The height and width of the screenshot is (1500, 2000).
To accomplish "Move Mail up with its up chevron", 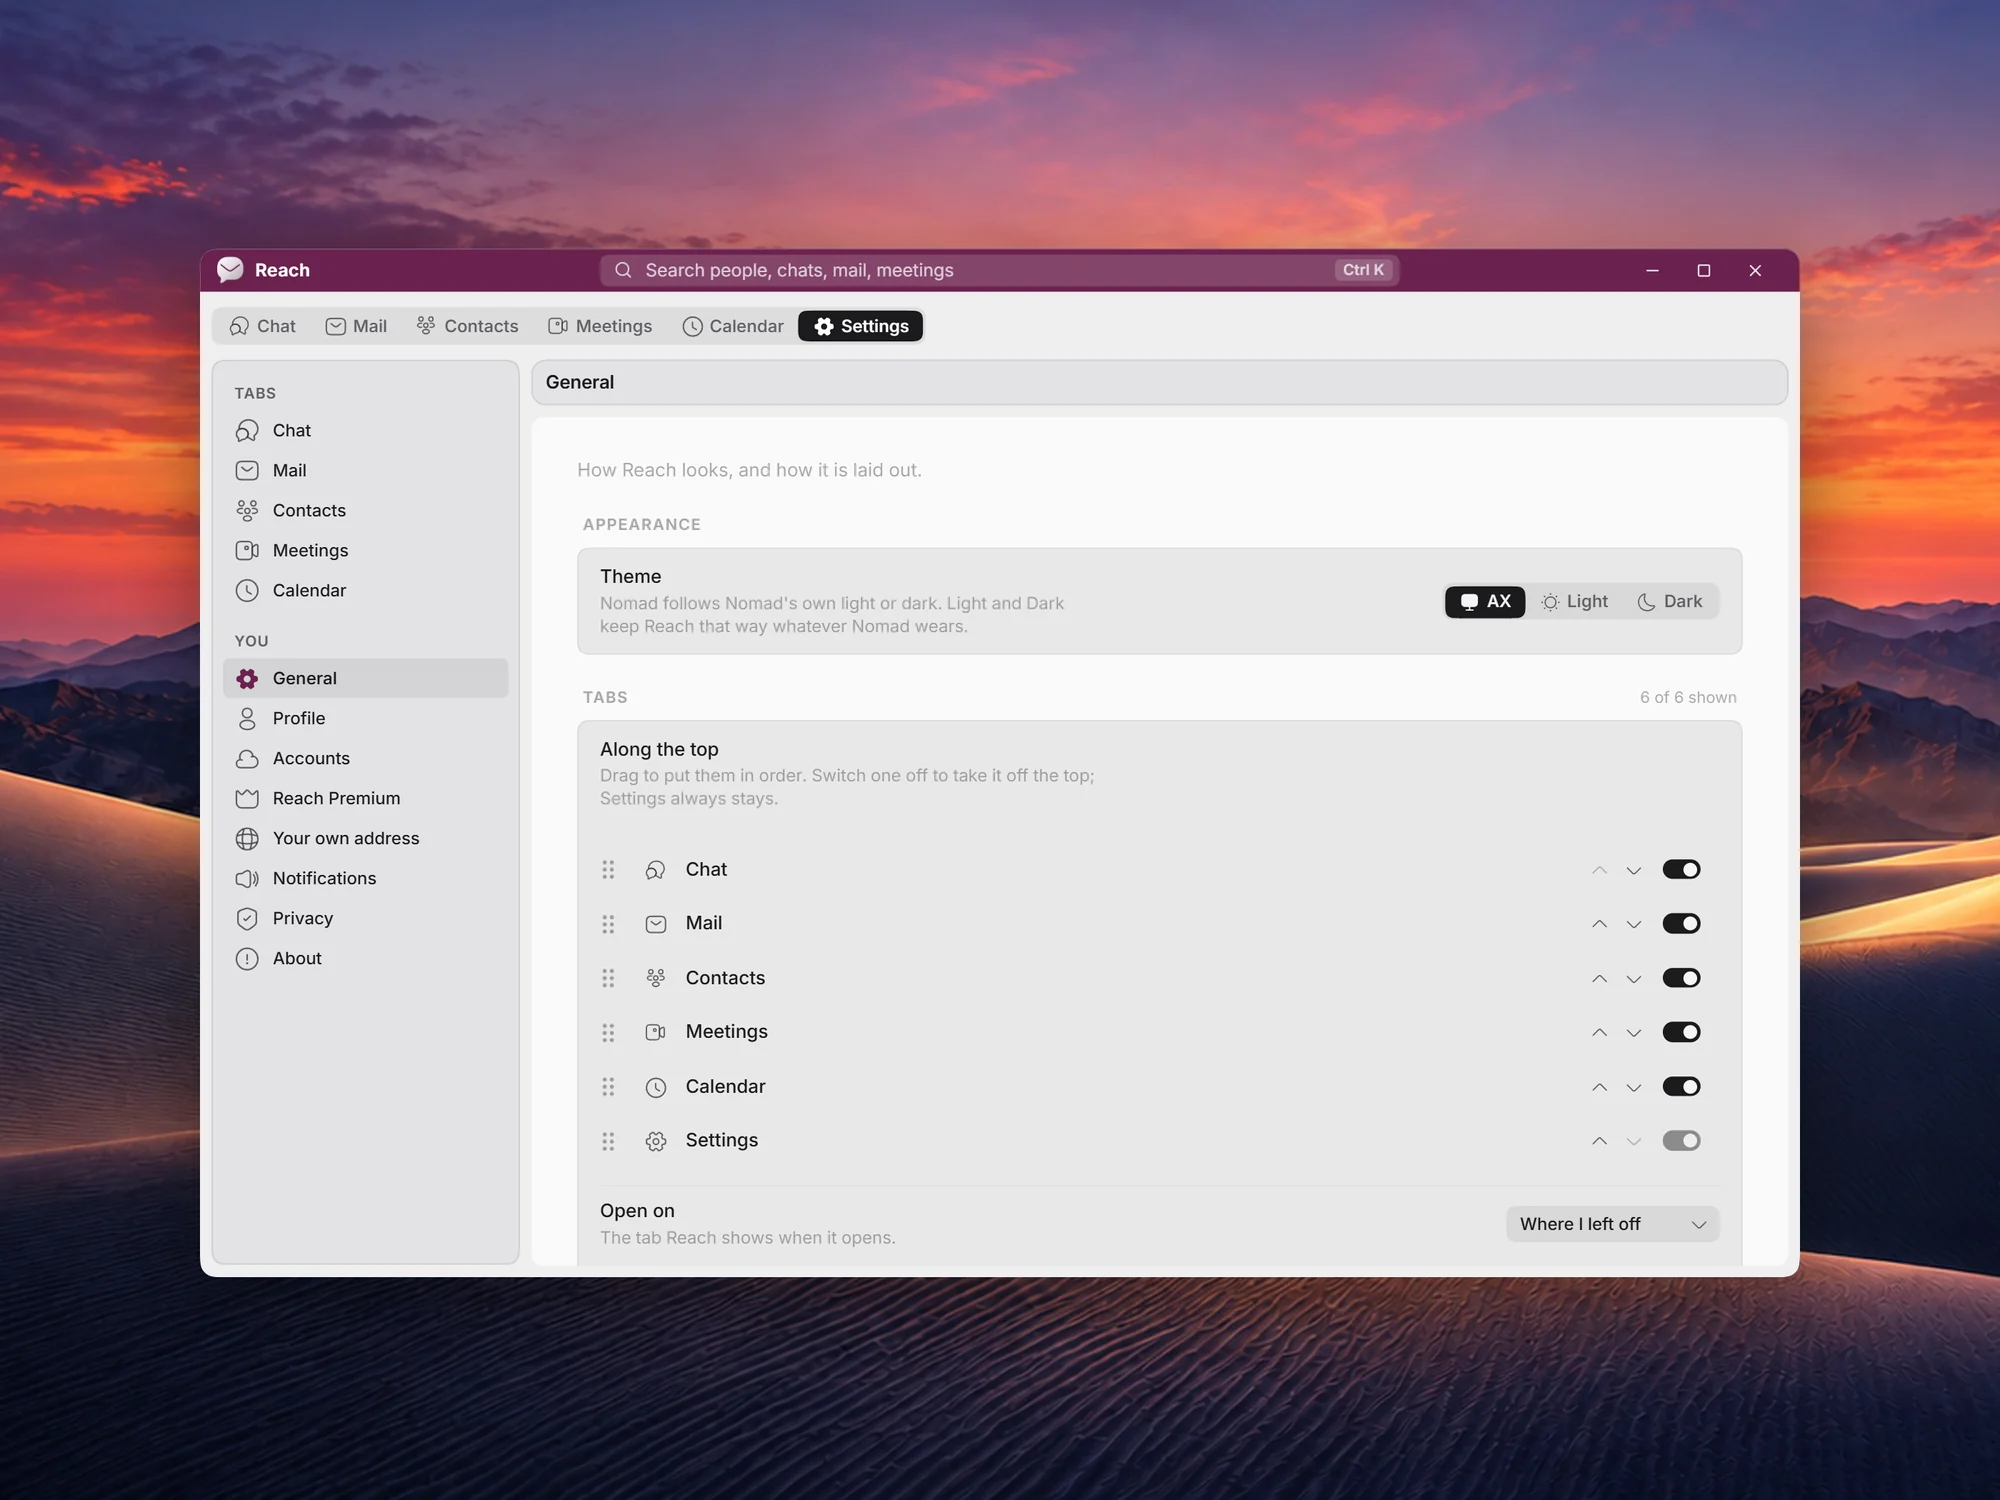I will pyautogui.click(x=1599, y=924).
